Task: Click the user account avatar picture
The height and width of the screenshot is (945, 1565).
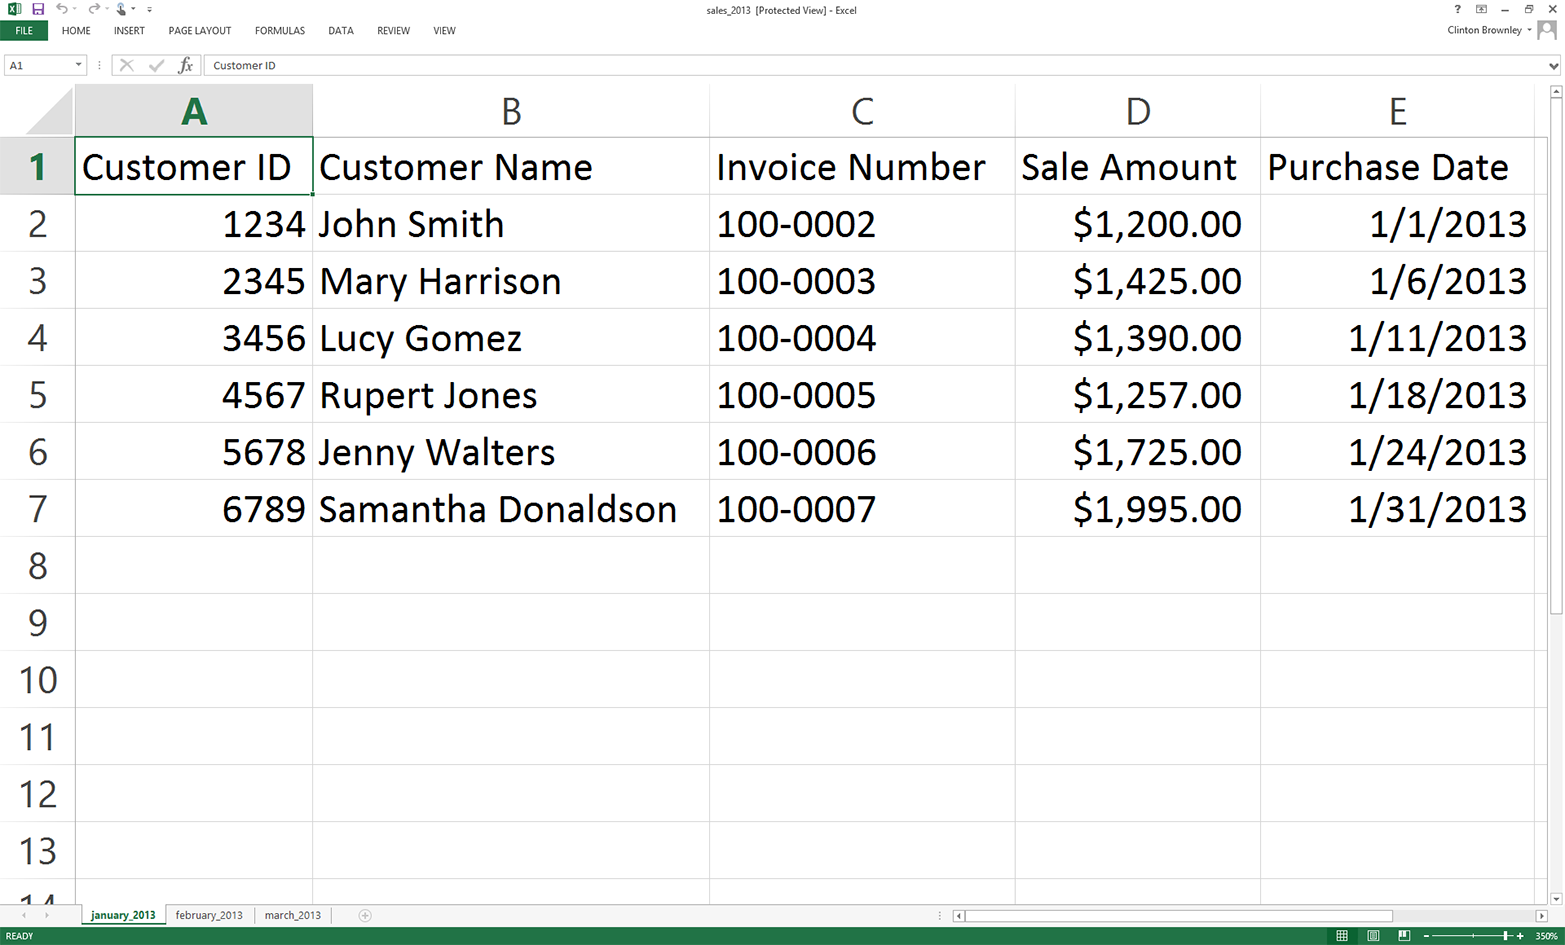Action: 1547,30
